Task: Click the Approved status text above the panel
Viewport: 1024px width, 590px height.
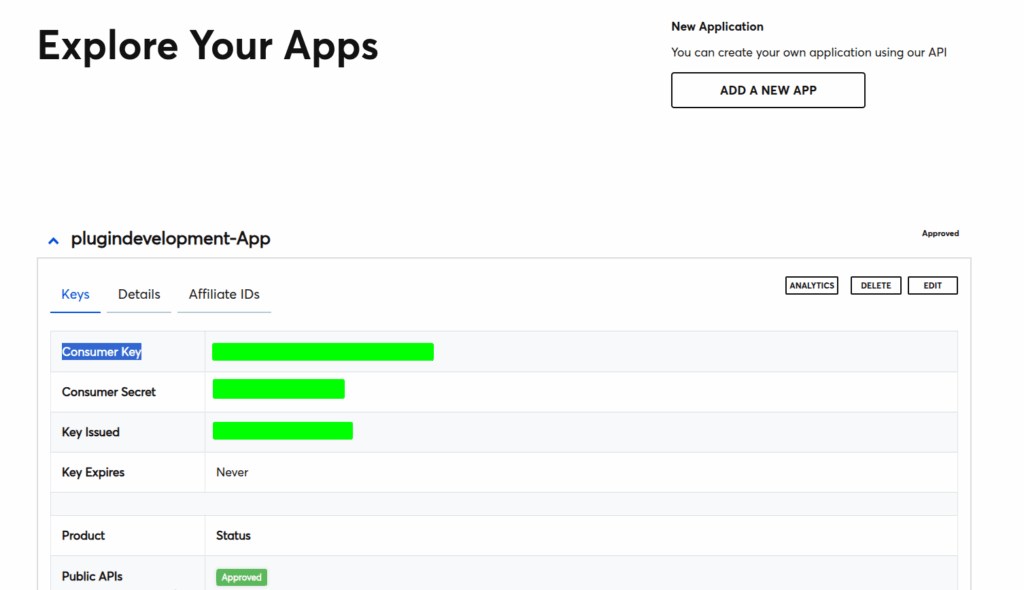Action: click(x=939, y=234)
